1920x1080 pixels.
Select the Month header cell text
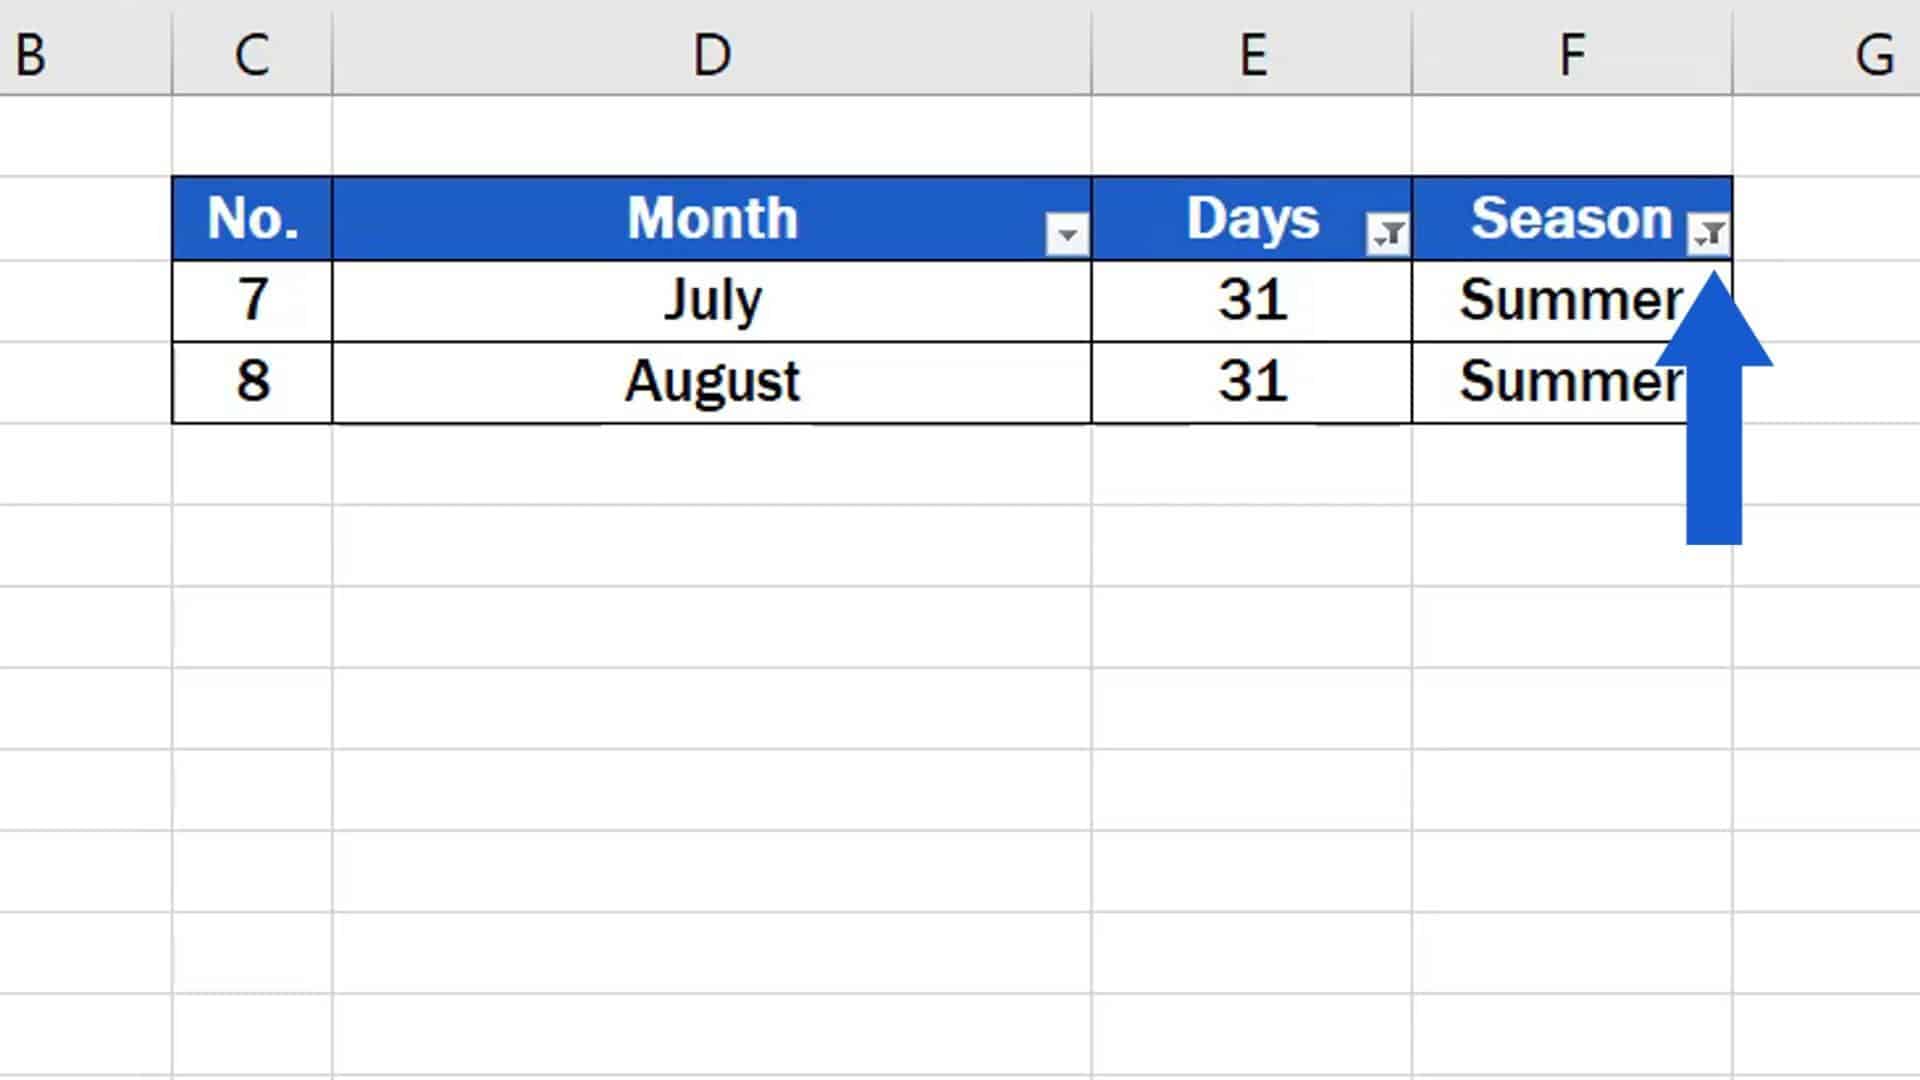point(712,218)
